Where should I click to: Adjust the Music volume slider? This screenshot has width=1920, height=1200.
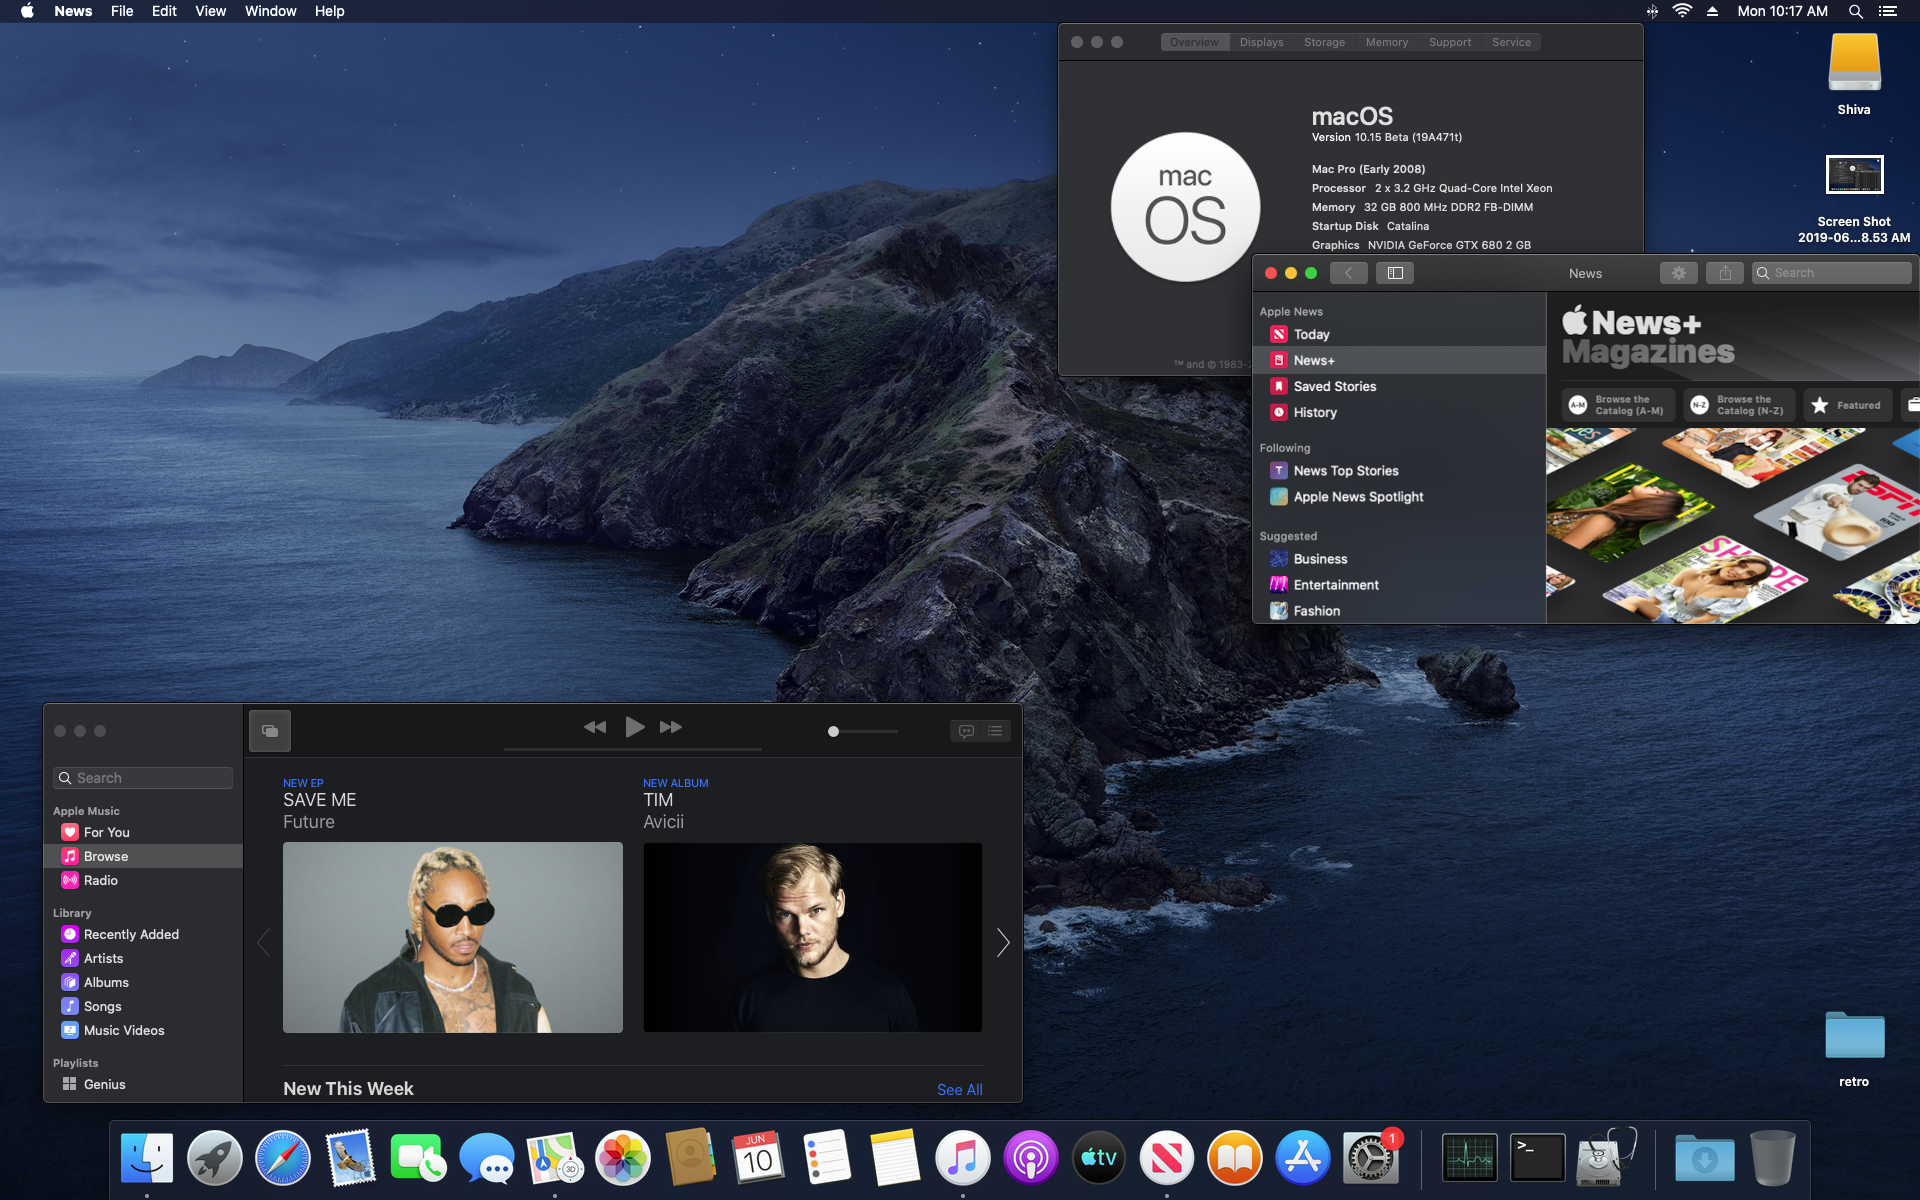(x=834, y=732)
